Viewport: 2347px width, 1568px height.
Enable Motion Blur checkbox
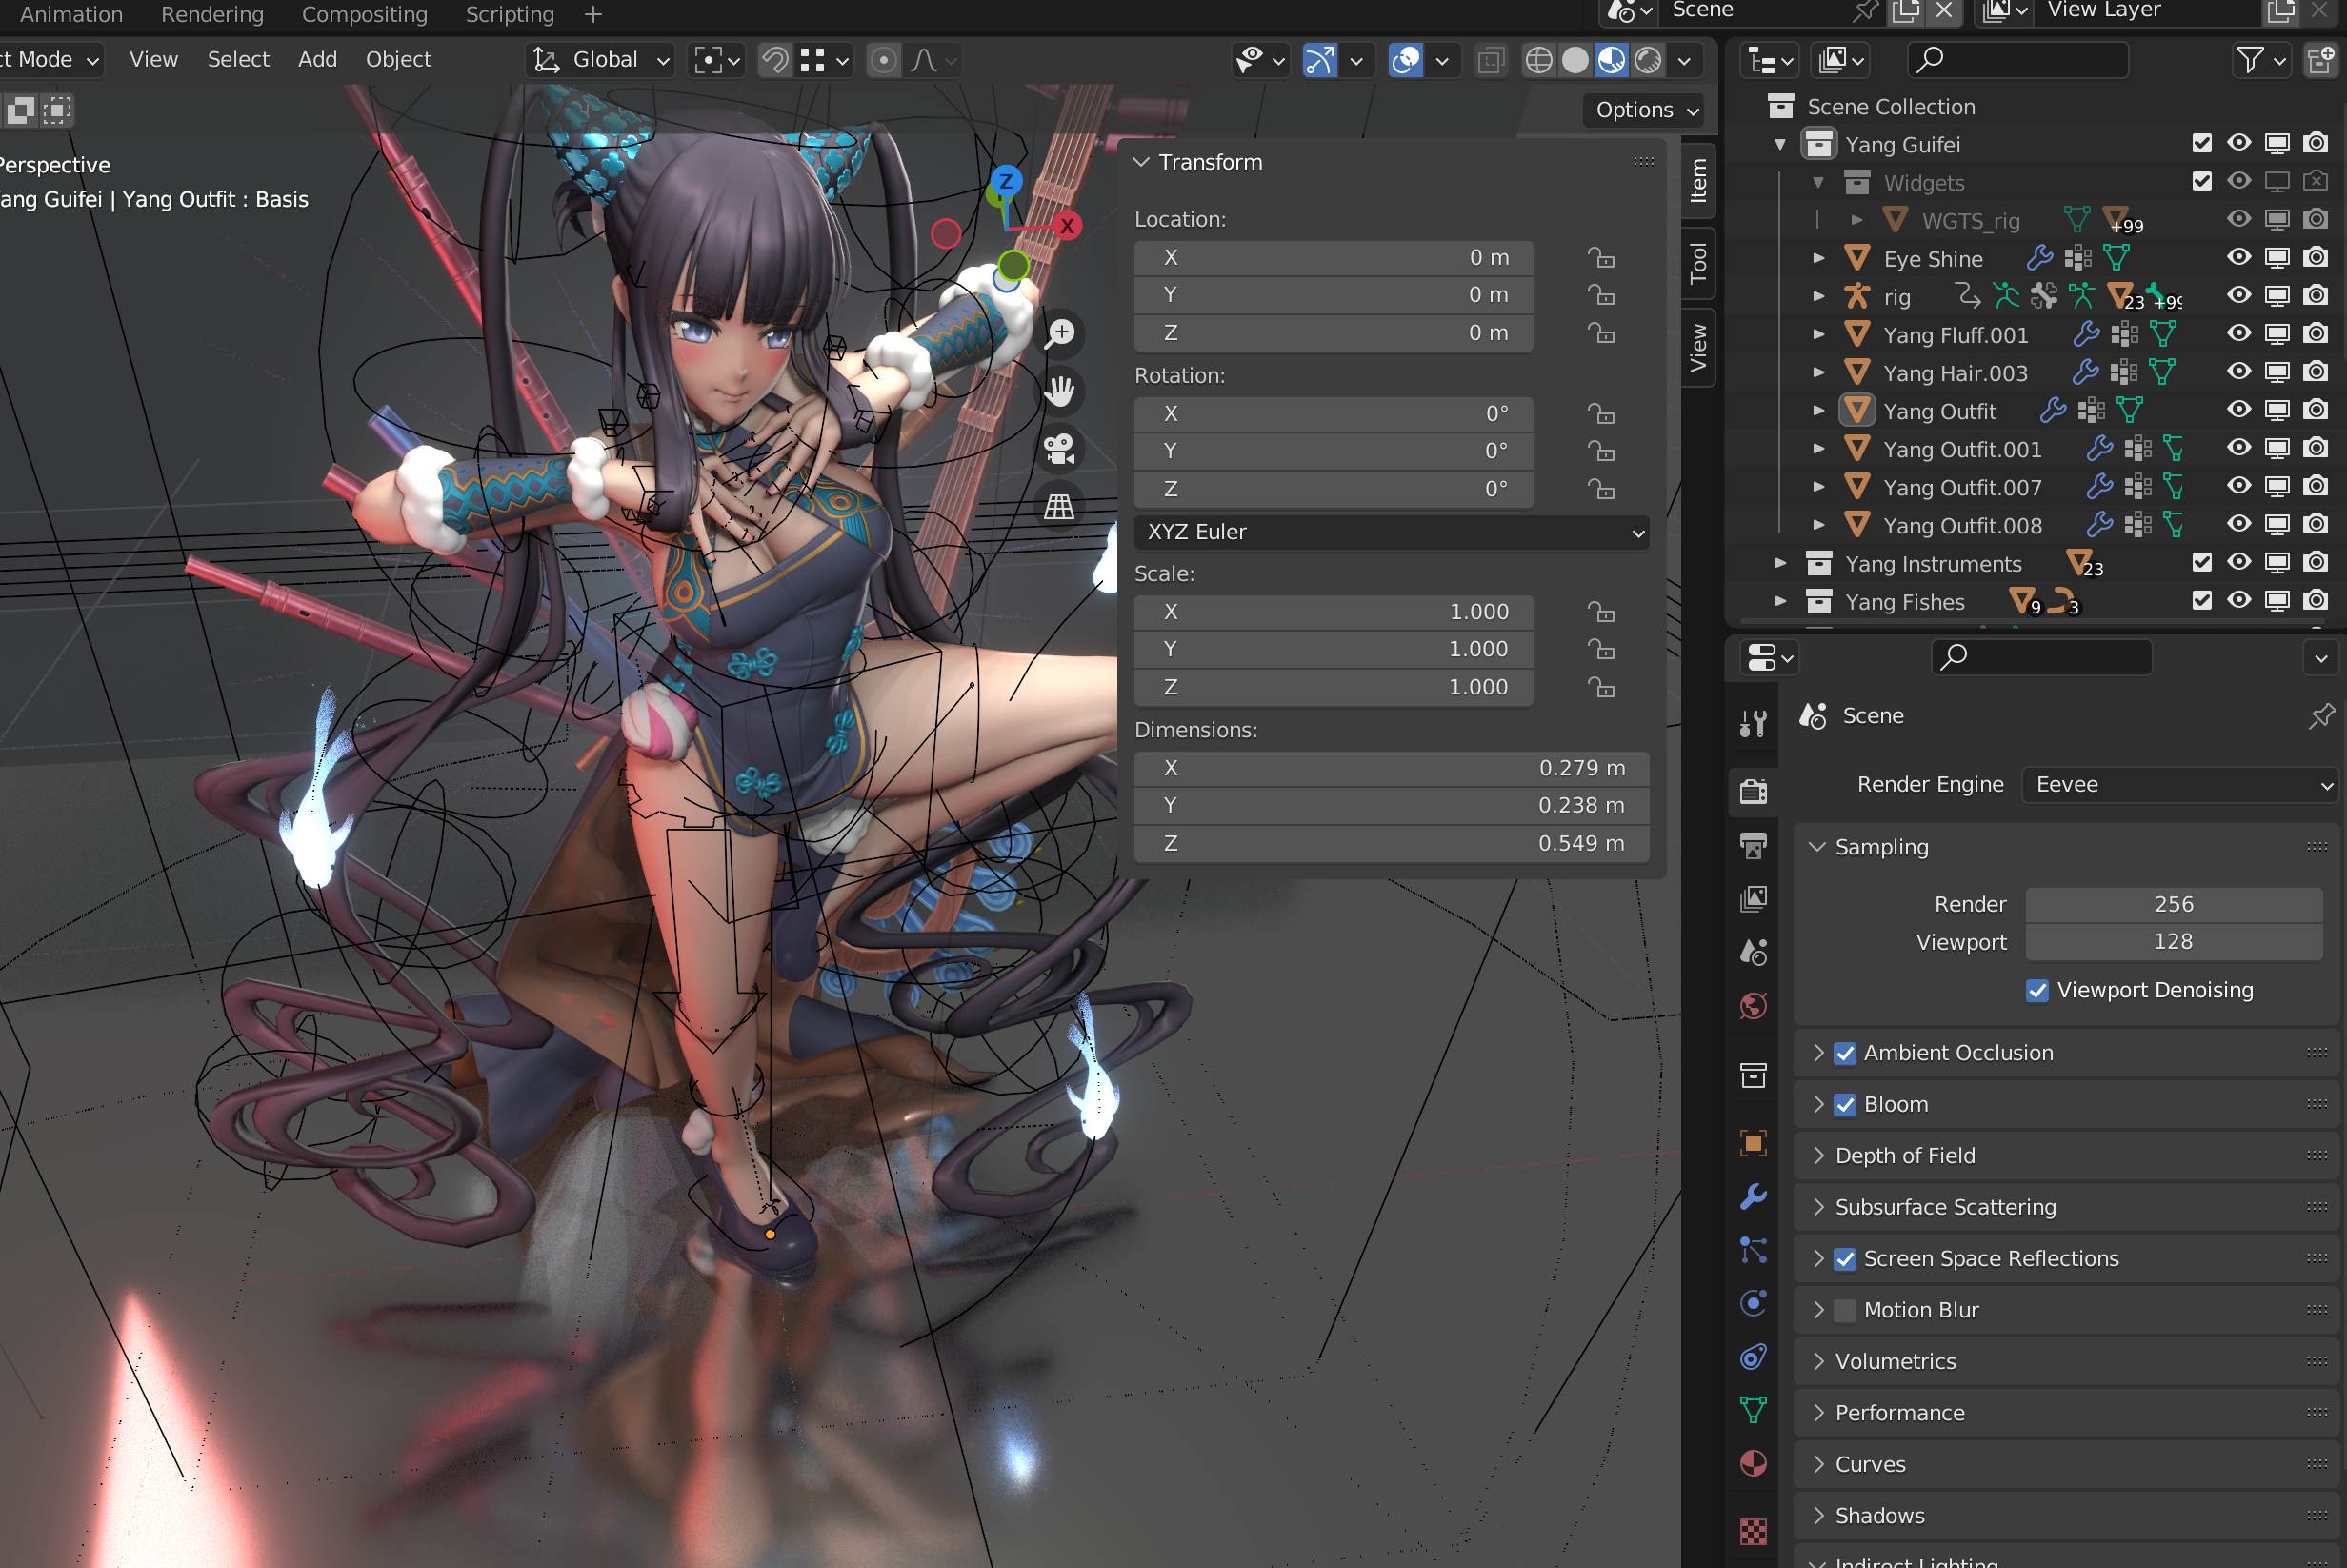coord(1845,1310)
